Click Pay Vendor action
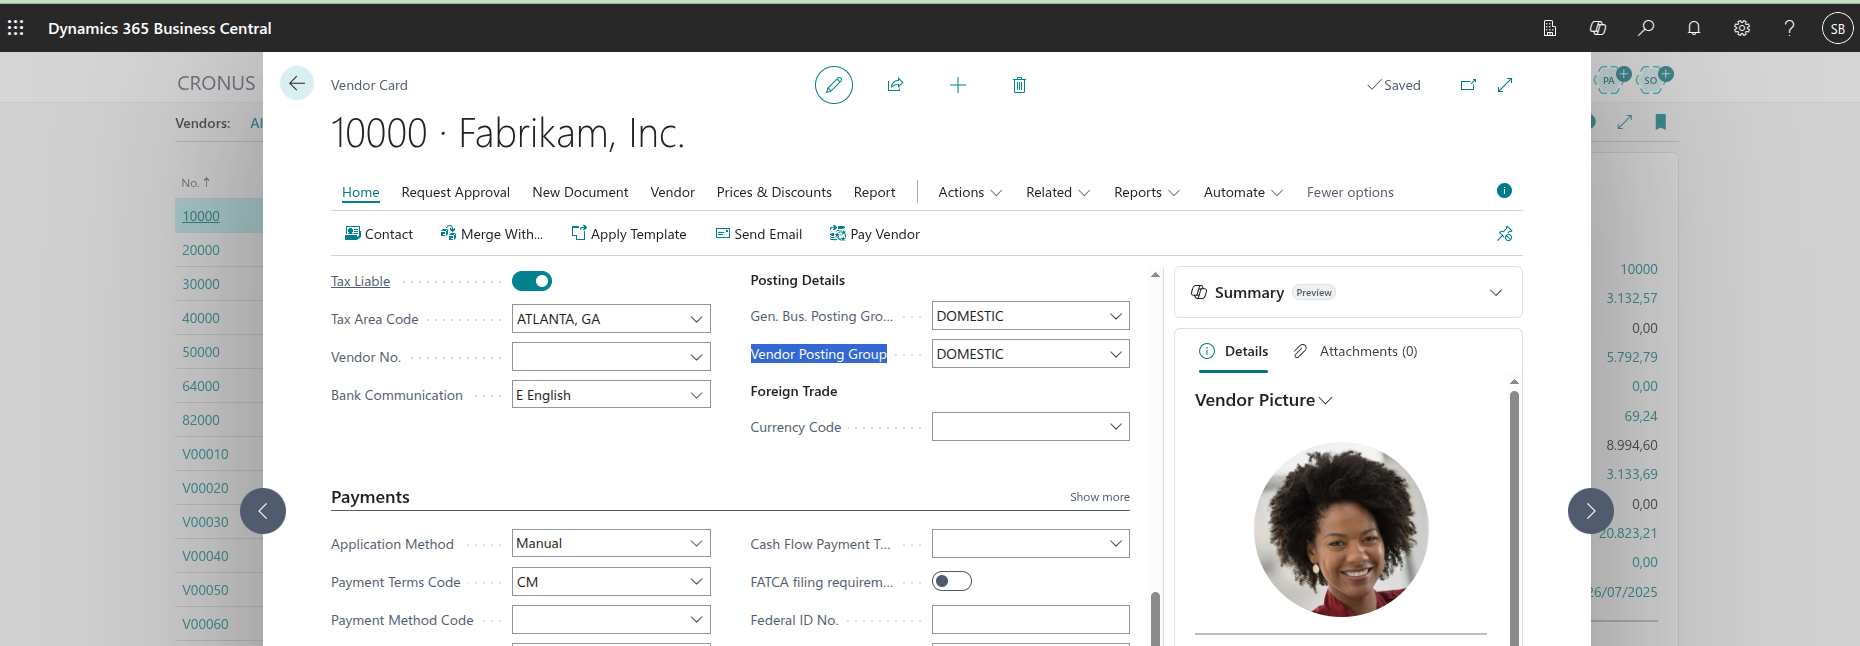Image resolution: width=1860 pixels, height=646 pixels. pyautogui.click(x=875, y=234)
